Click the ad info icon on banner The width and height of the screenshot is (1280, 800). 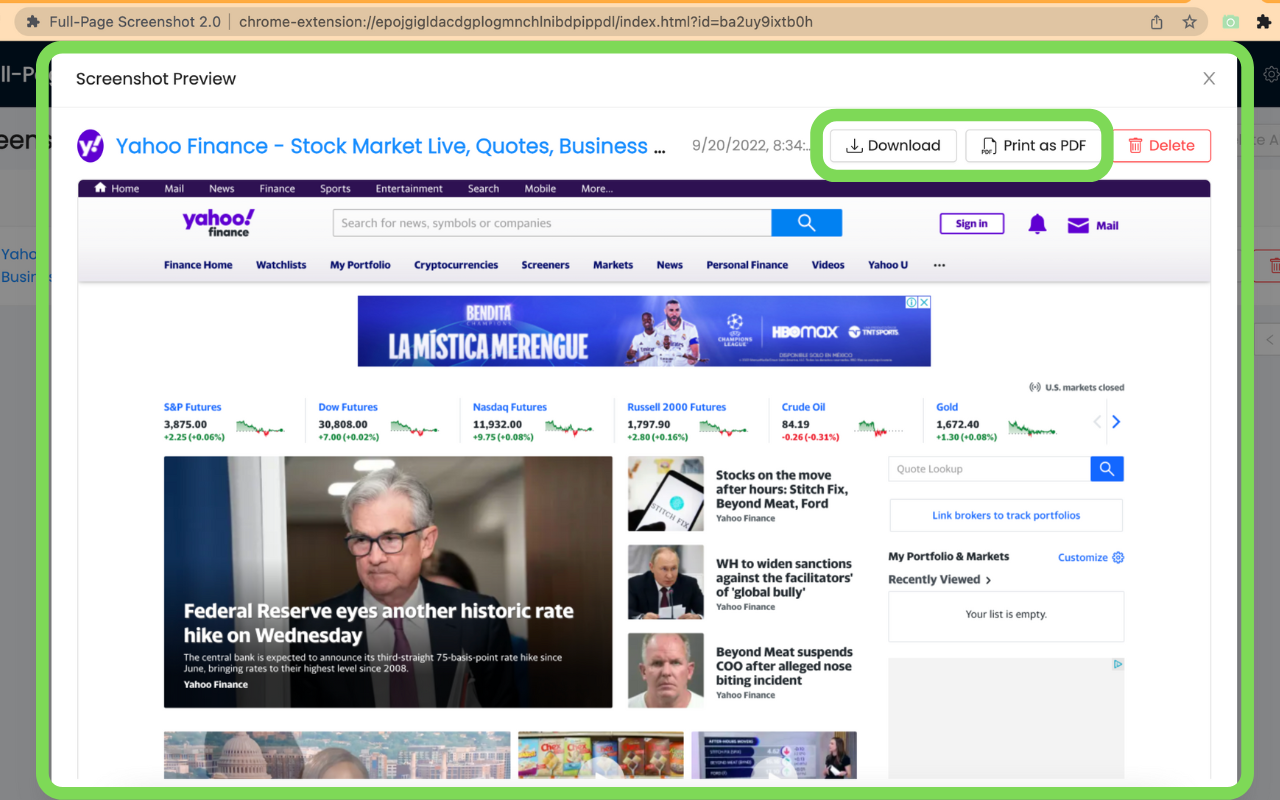(912, 302)
